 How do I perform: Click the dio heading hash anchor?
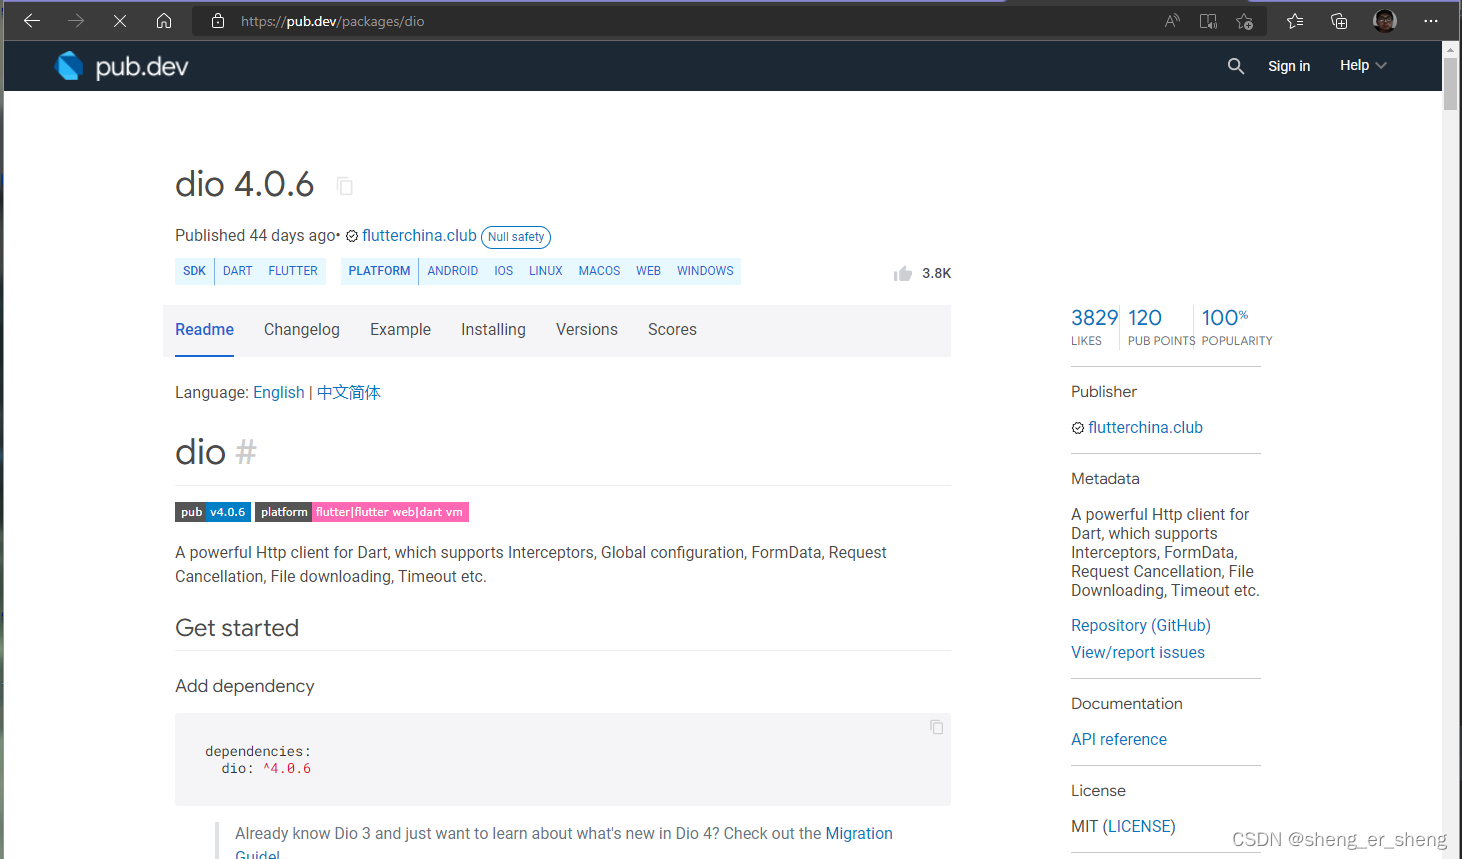coord(246,452)
